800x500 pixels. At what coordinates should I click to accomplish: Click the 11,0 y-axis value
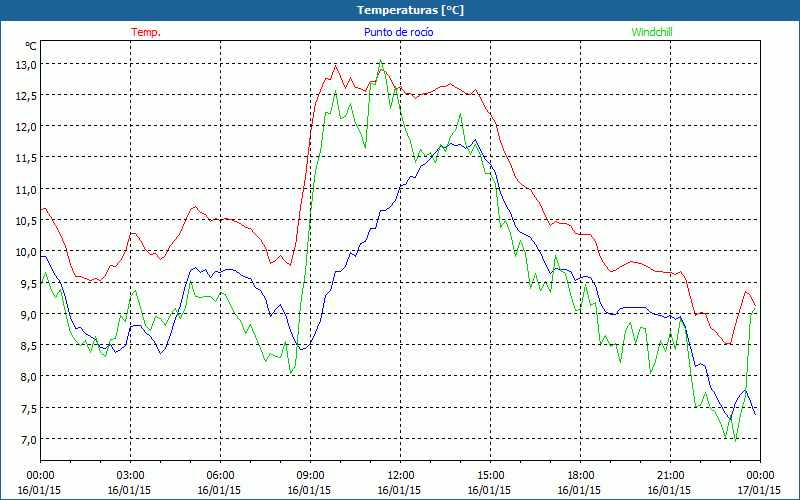click(28, 189)
